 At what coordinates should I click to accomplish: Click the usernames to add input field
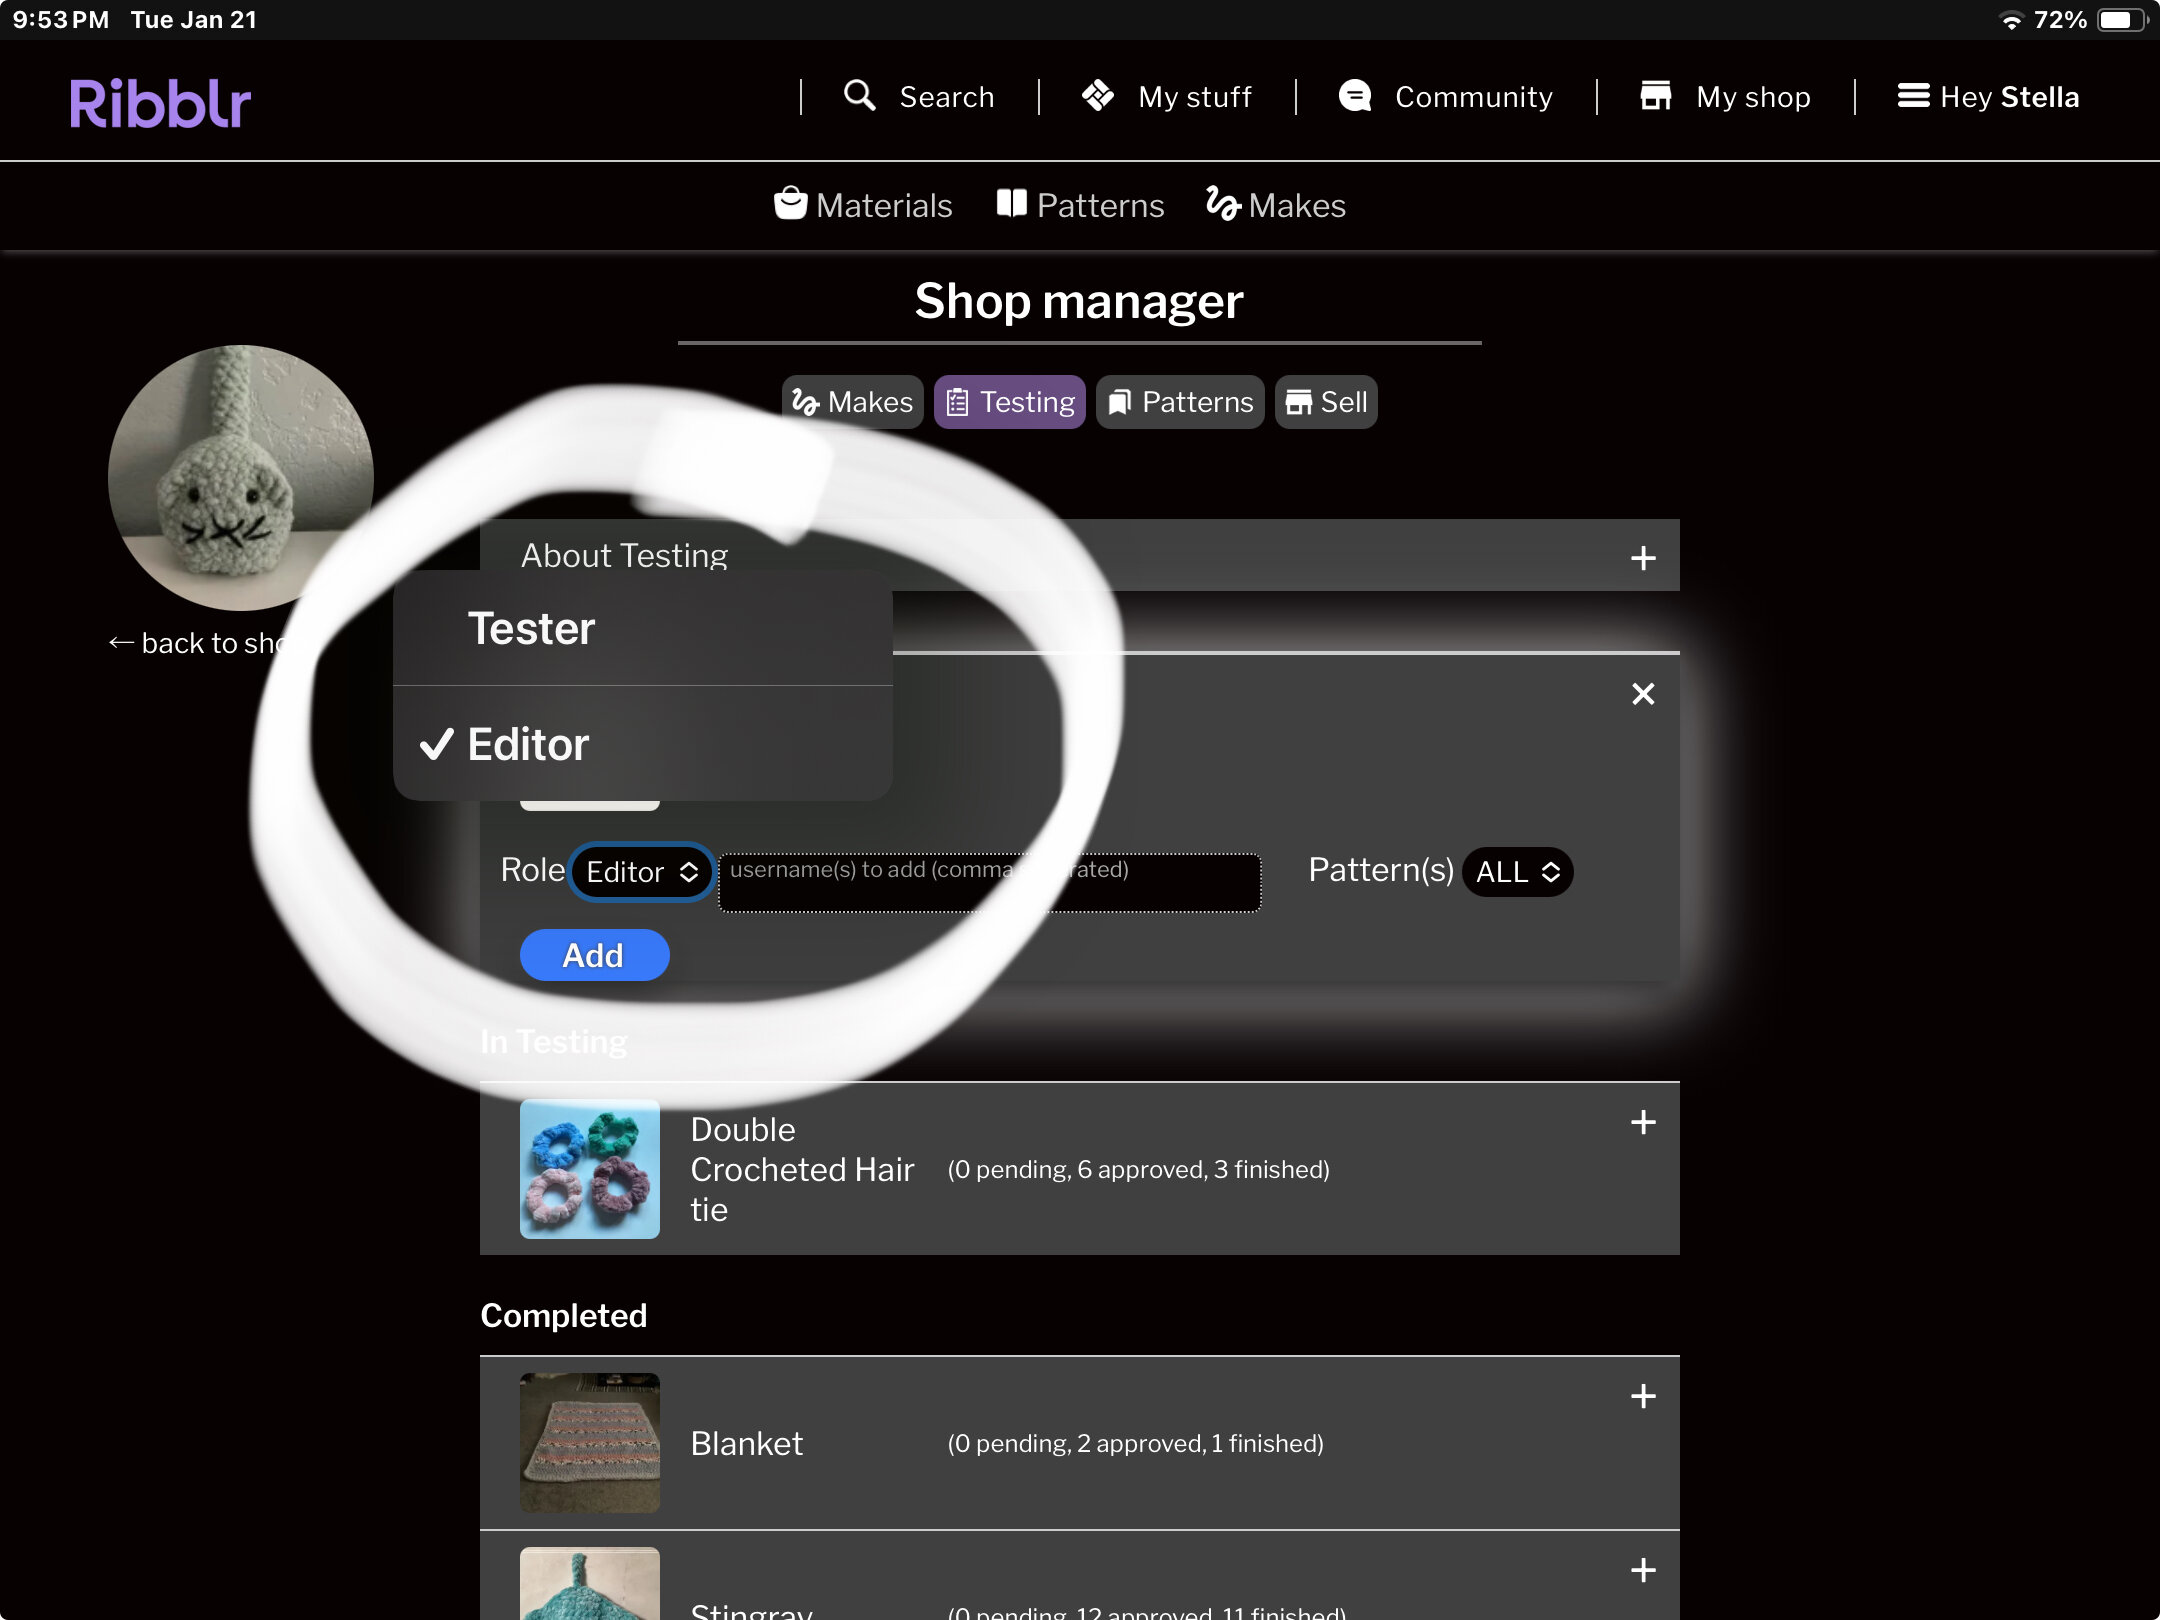point(989,882)
